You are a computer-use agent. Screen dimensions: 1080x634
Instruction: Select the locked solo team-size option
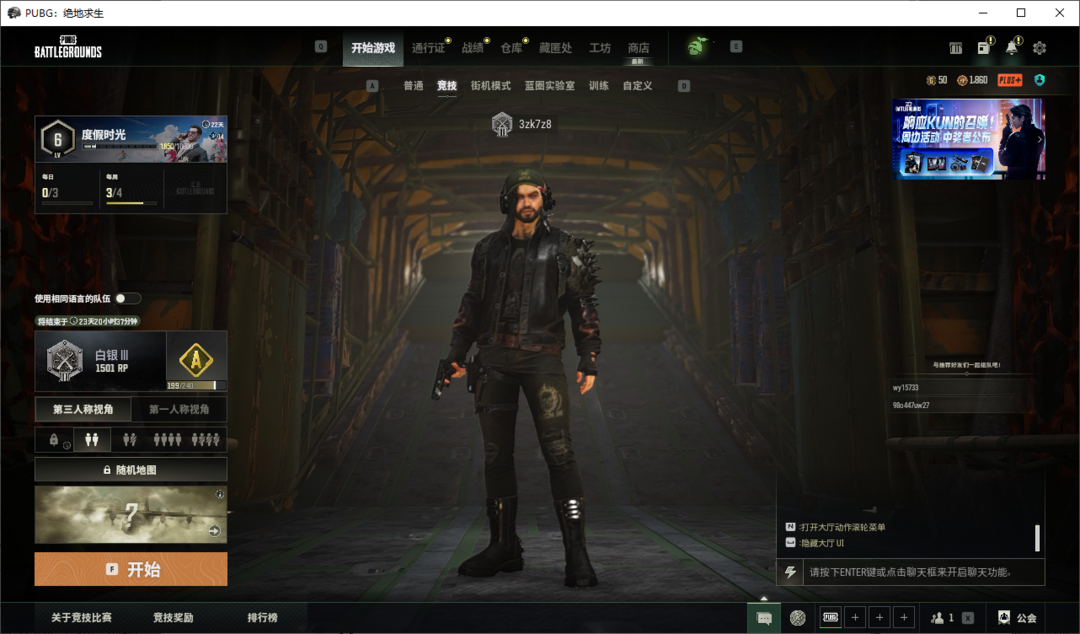point(54,440)
